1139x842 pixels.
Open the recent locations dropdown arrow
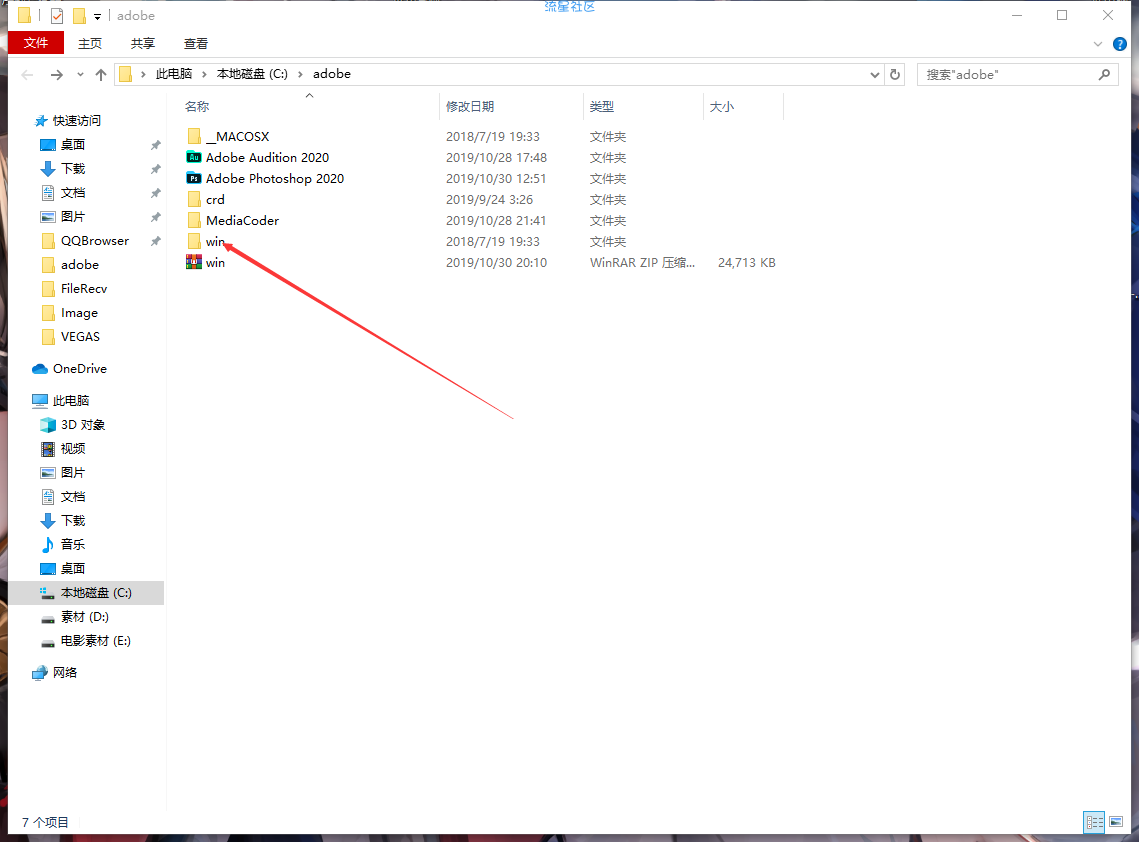point(79,75)
